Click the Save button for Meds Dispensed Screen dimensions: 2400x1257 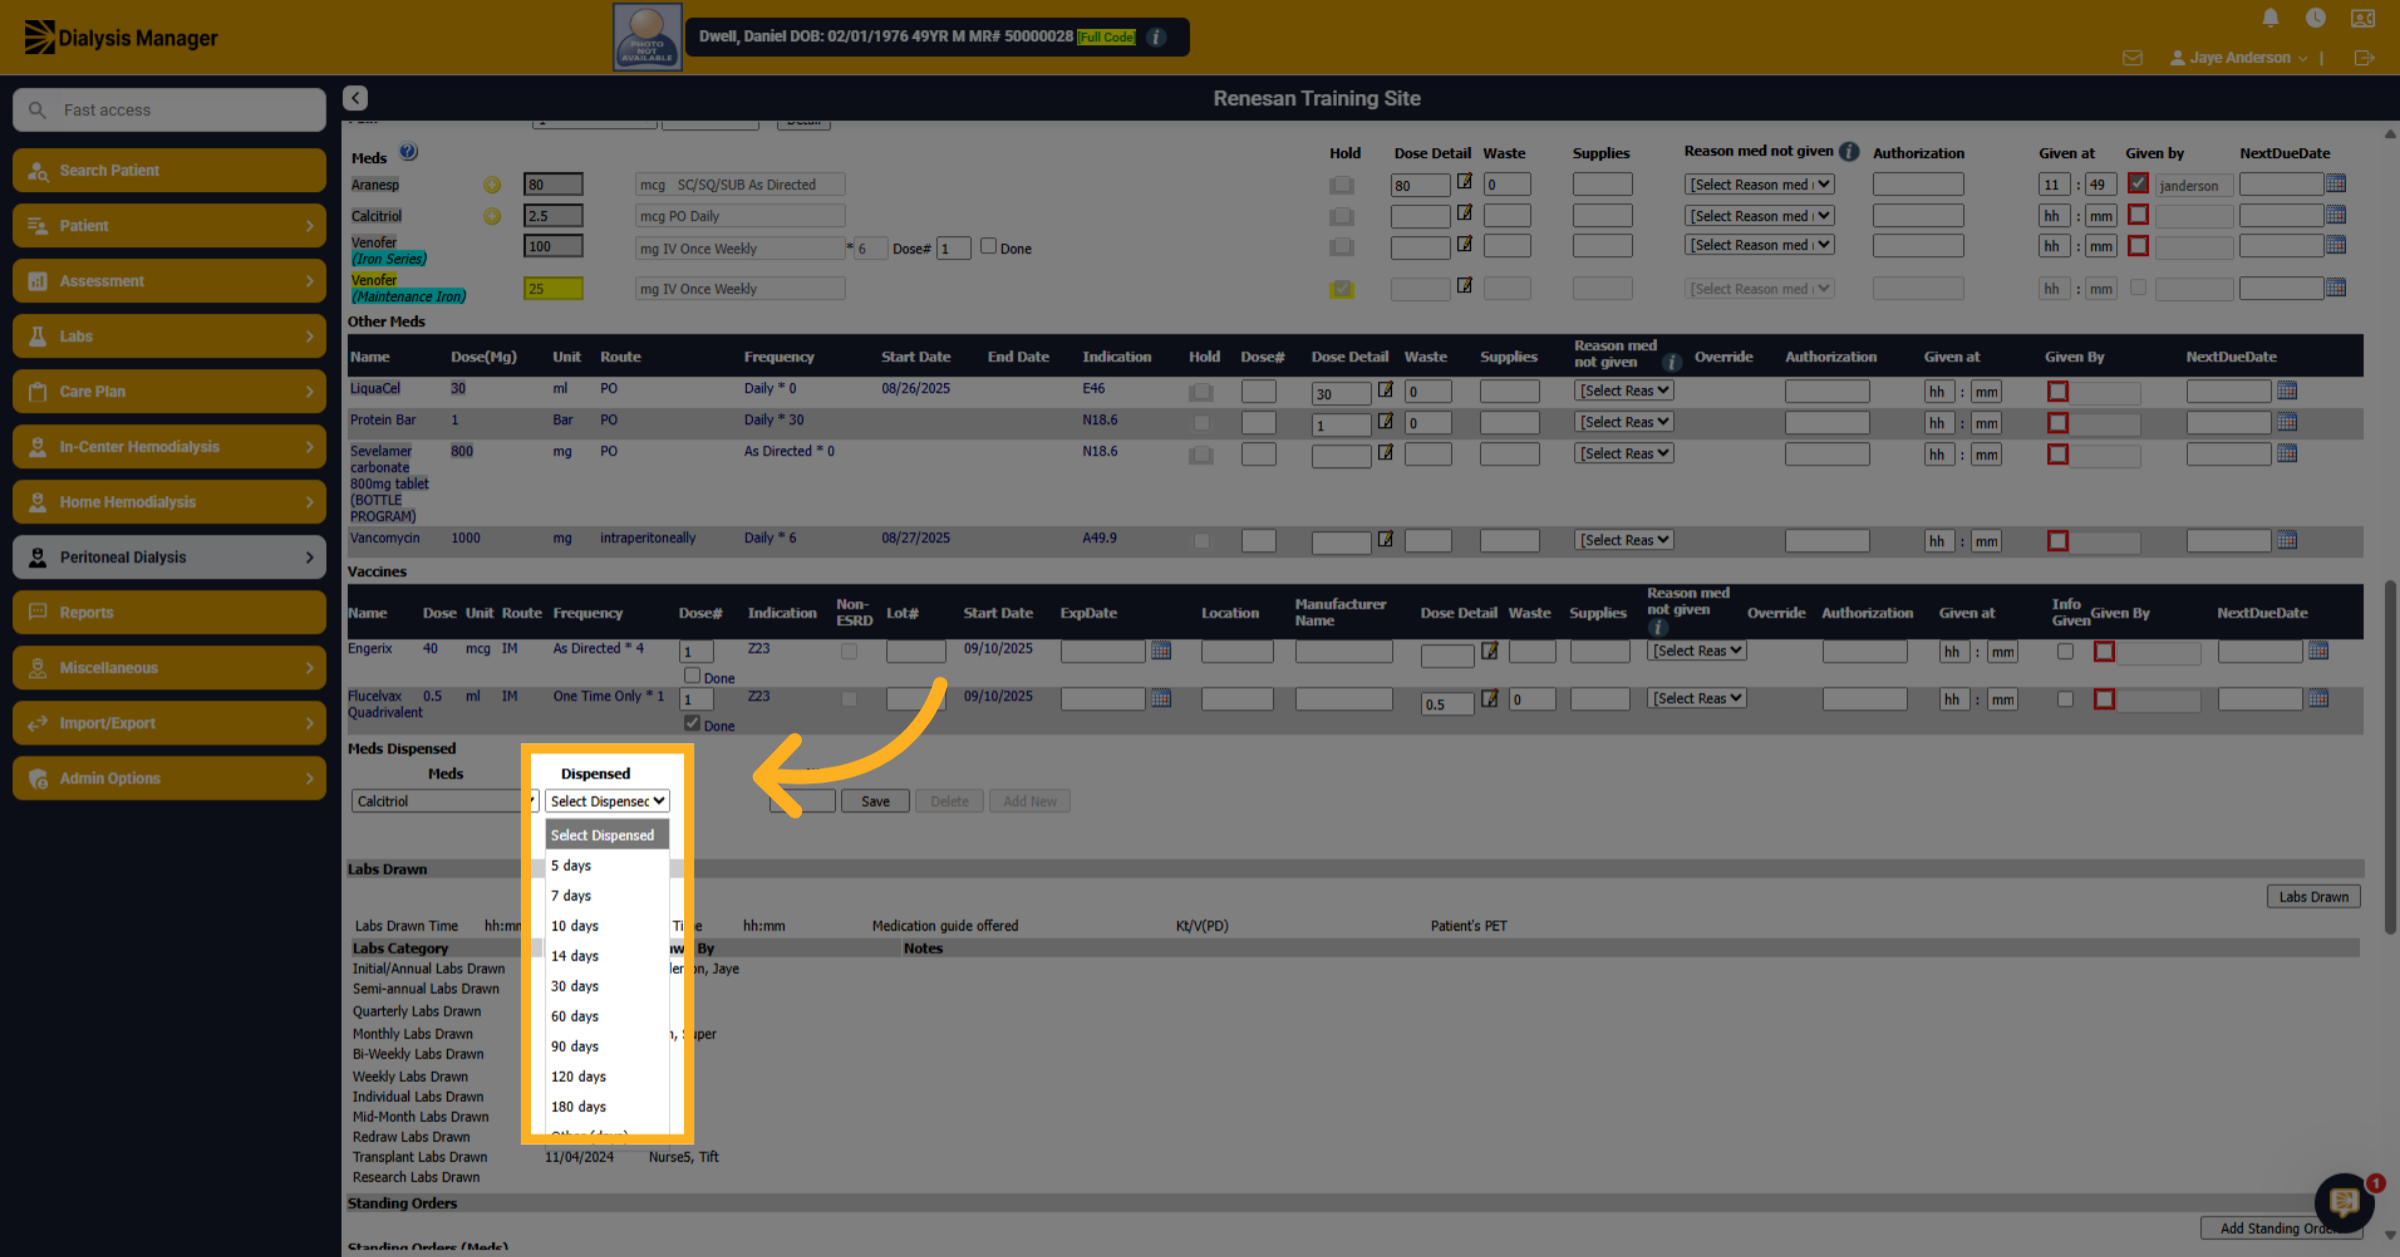(875, 801)
